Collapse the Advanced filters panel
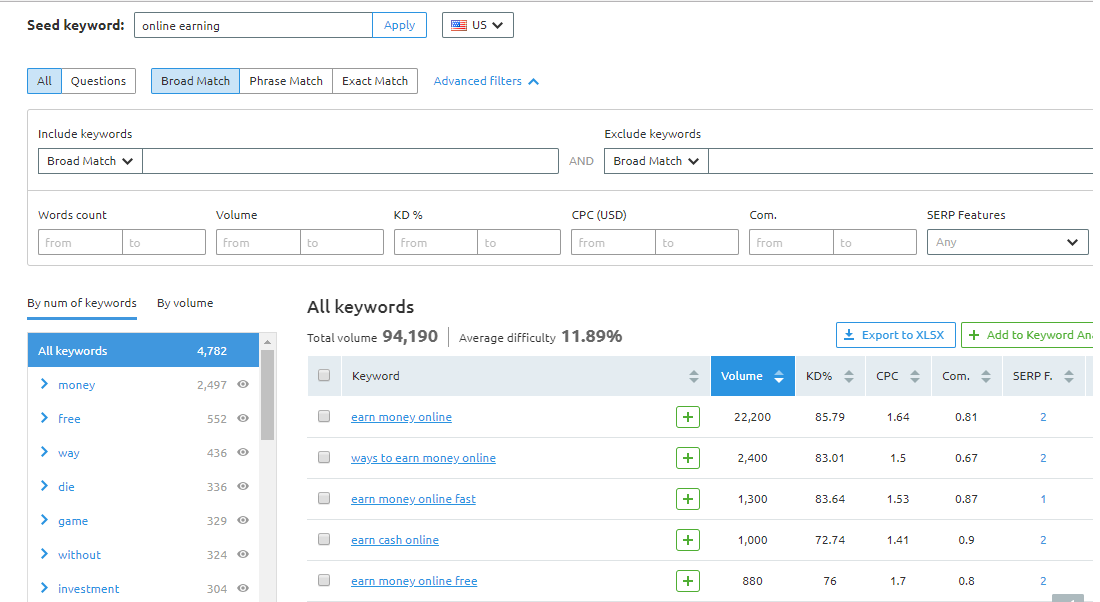1100x602 pixels. (486, 81)
